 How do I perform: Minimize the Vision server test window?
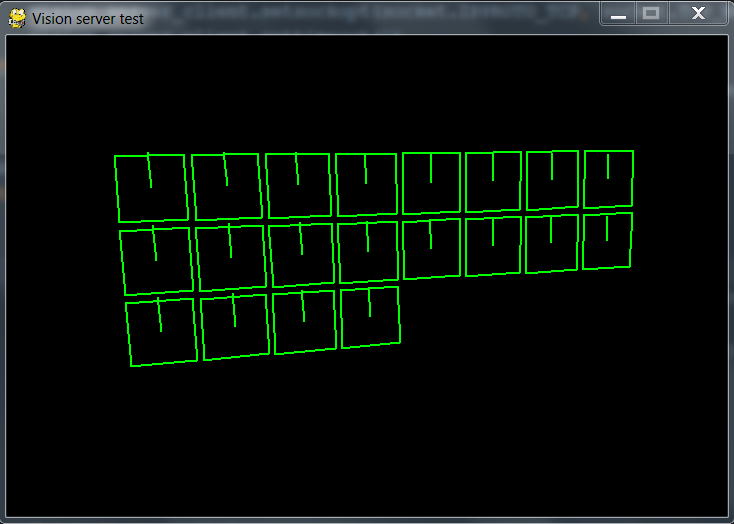coord(618,14)
